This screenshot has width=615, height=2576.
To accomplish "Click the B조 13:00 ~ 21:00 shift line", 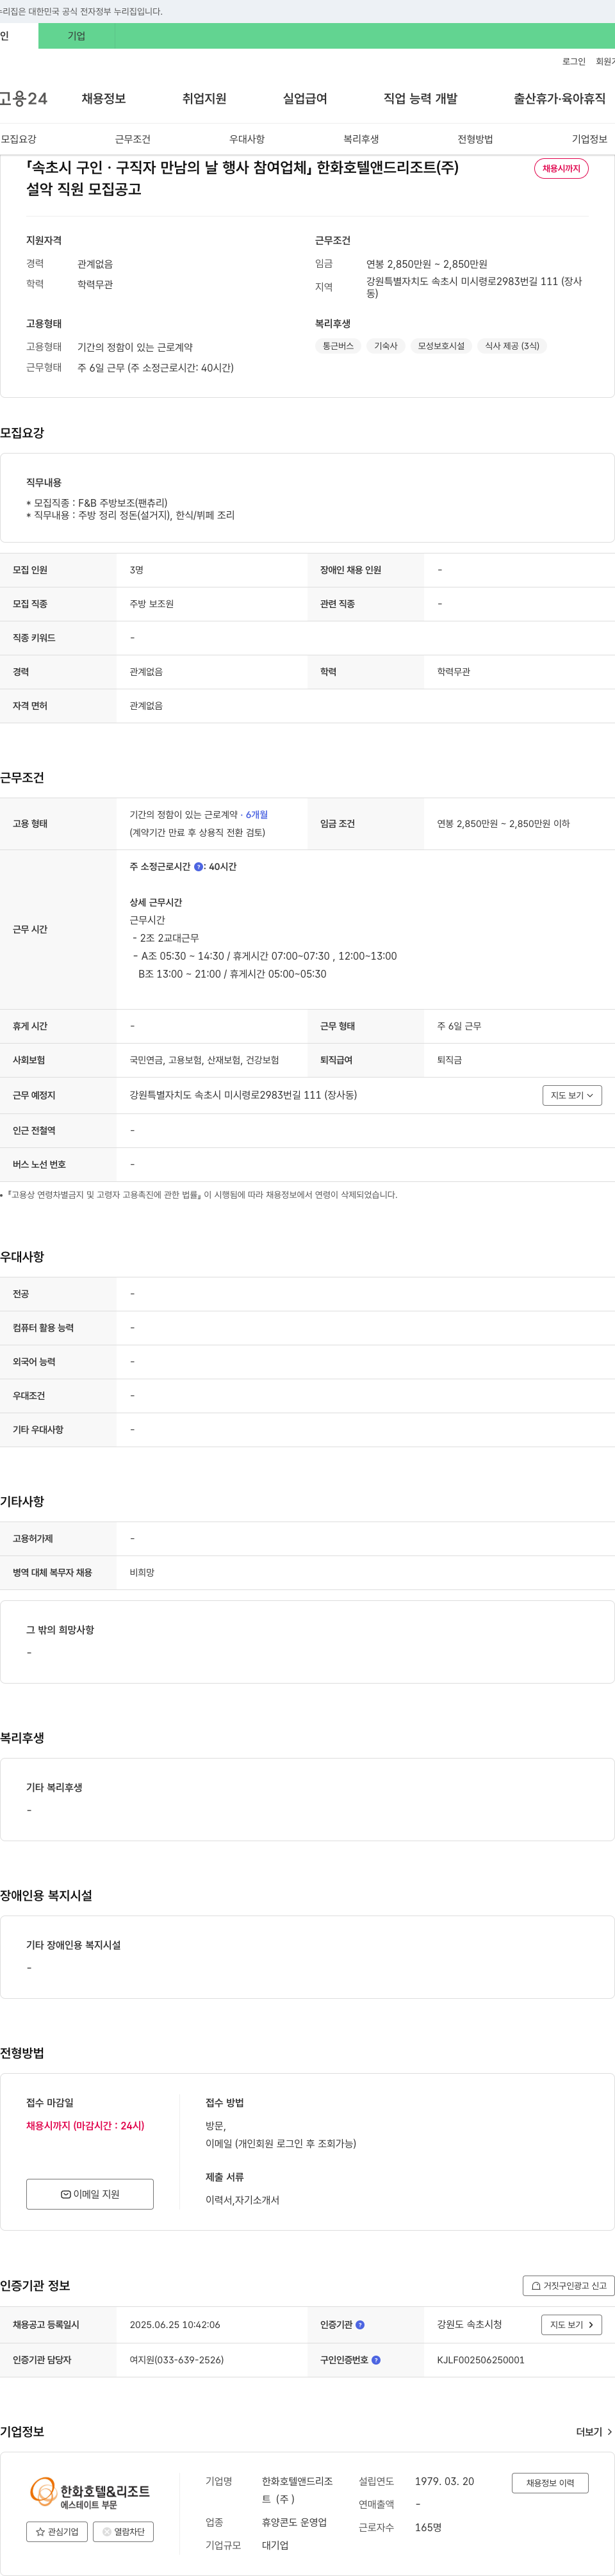I will point(232,974).
